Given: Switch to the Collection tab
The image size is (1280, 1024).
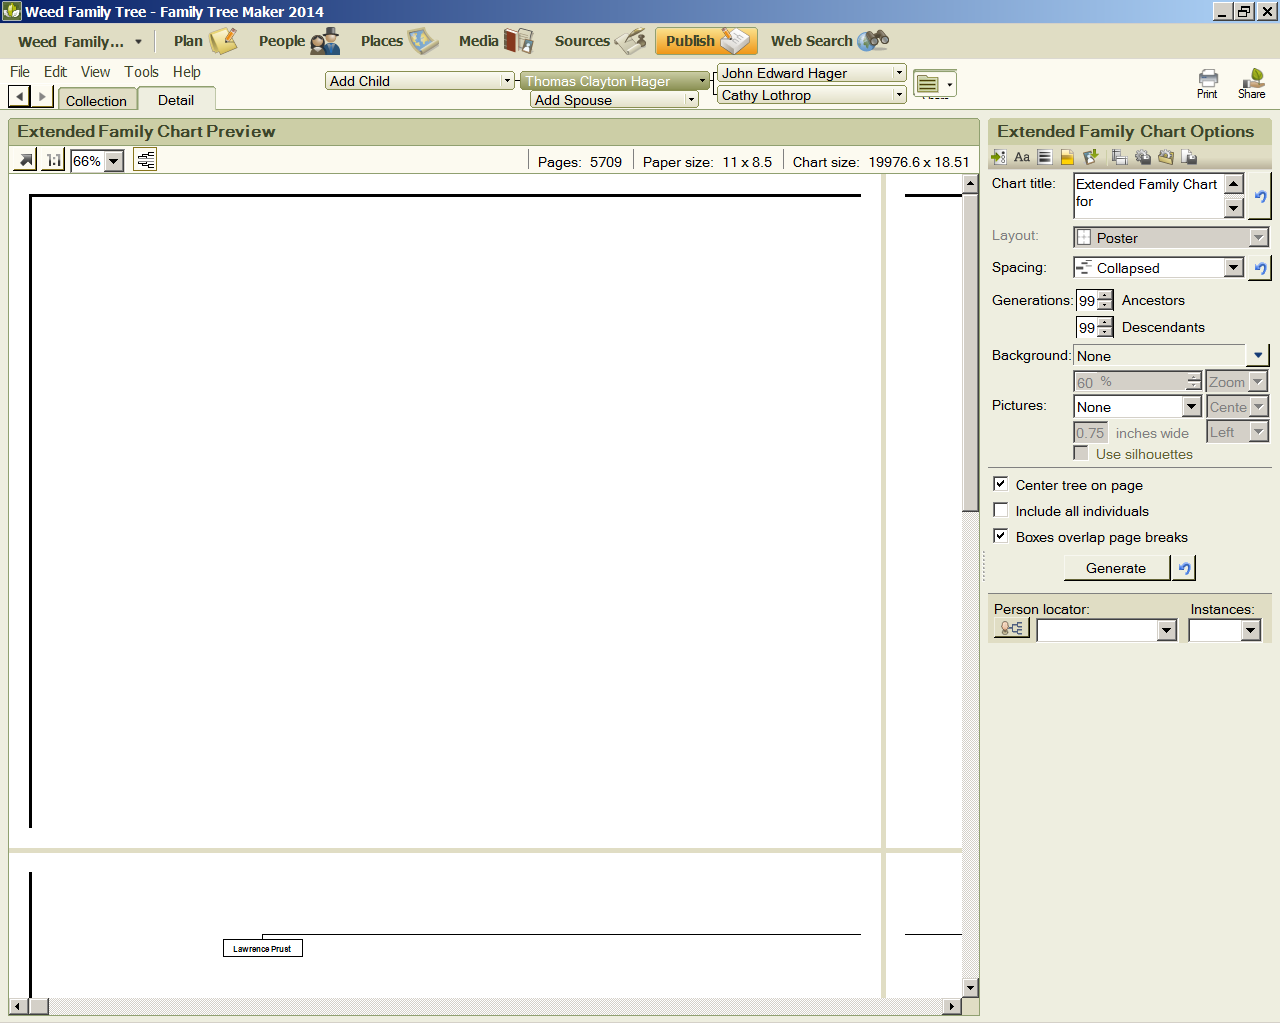Looking at the screenshot, I should click(96, 100).
